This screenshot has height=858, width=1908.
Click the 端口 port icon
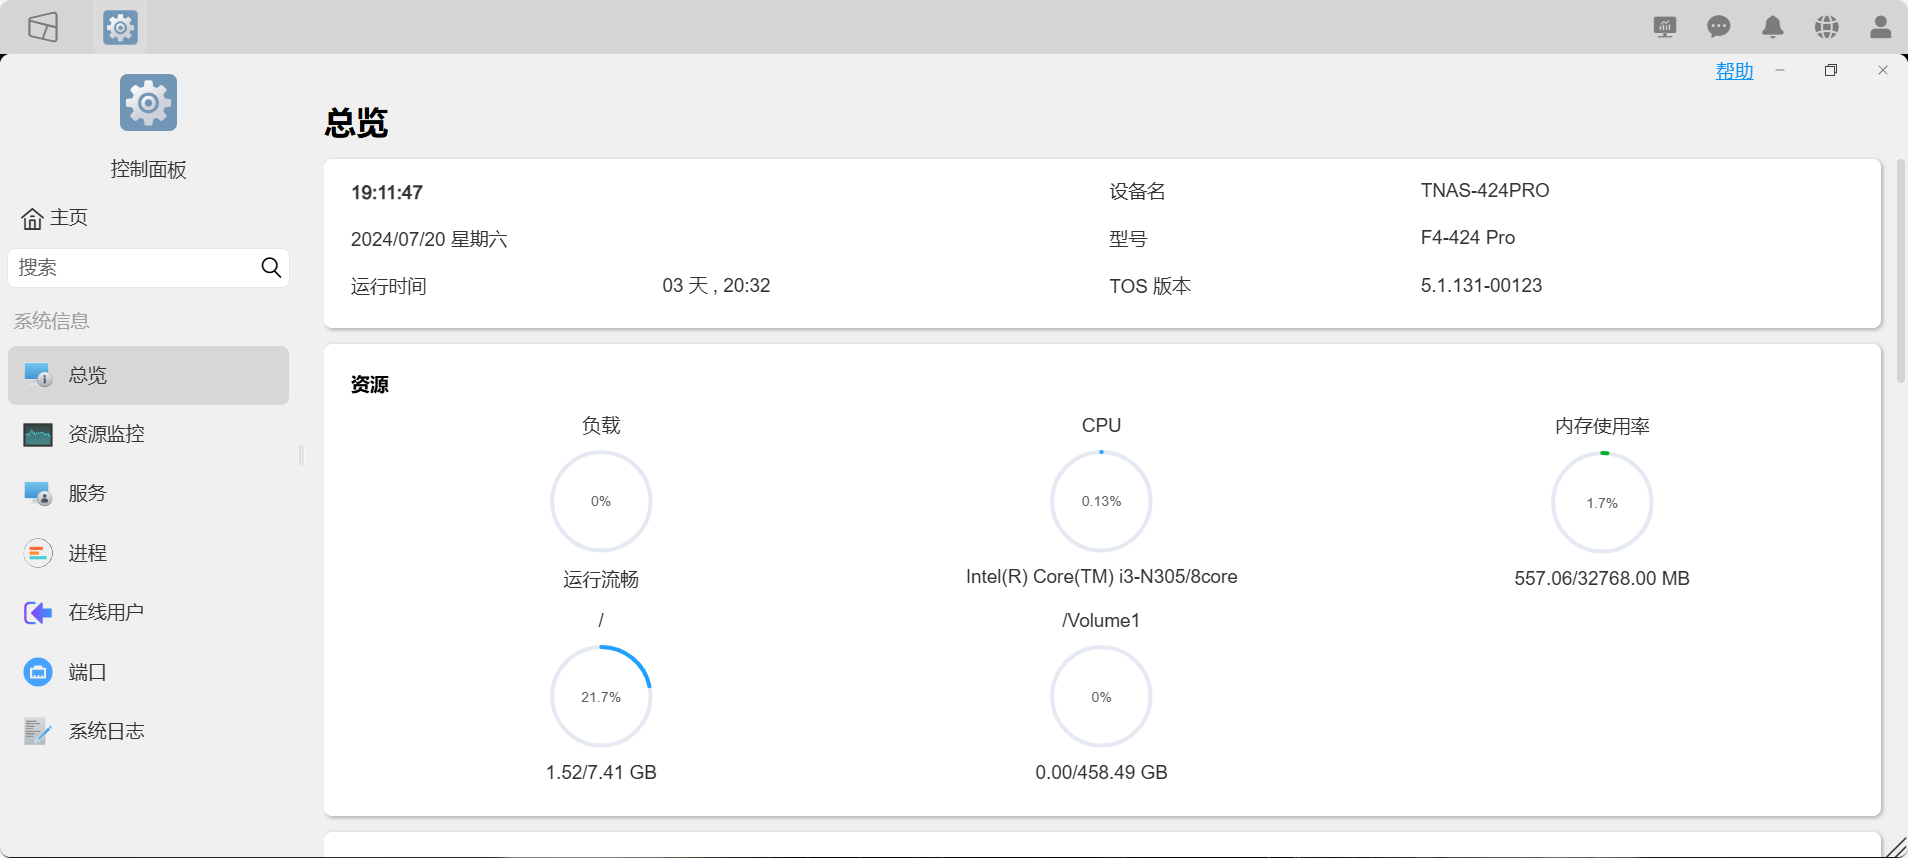[x=38, y=672]
